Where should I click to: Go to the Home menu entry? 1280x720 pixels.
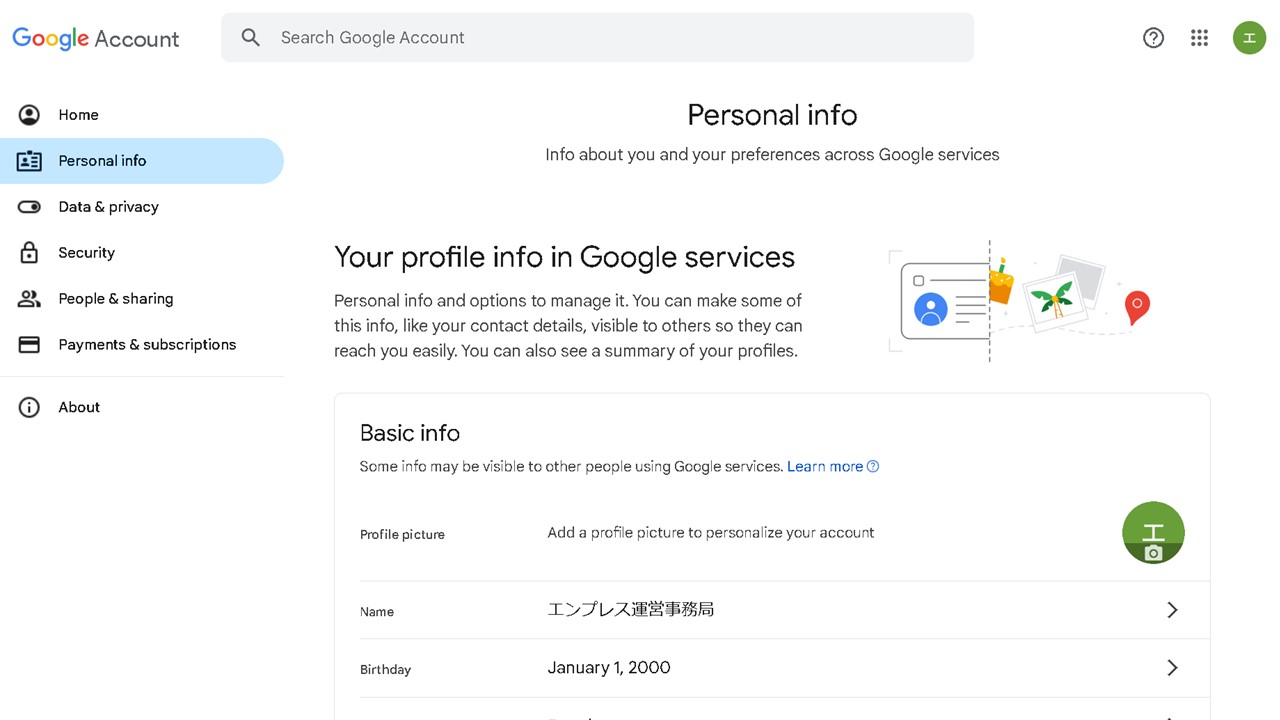tap(78, 114)
